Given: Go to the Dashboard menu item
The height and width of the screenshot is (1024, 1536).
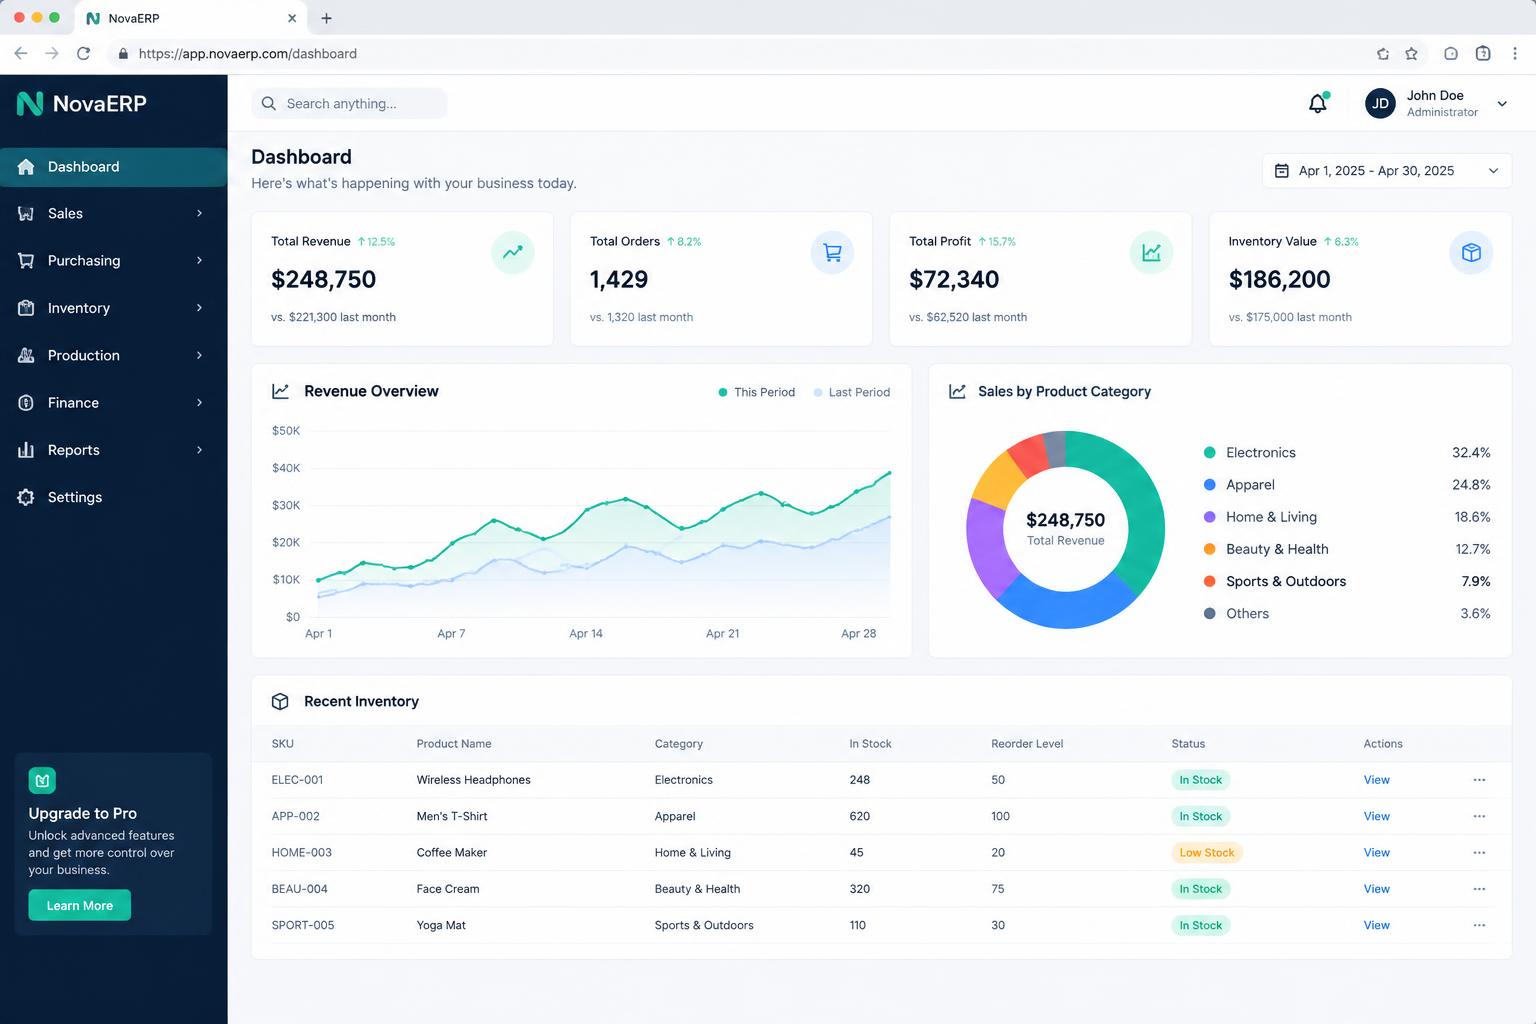Looking at the screenshot, I should pos(114,167).
